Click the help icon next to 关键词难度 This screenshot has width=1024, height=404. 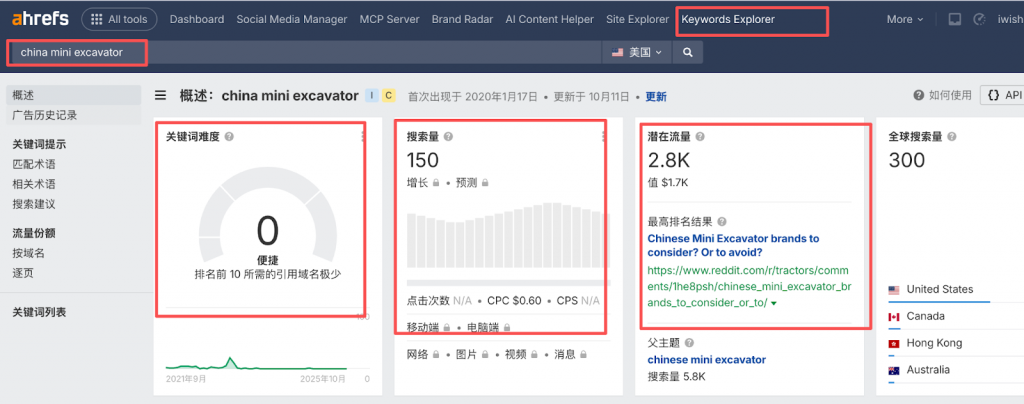coord(229,137)
